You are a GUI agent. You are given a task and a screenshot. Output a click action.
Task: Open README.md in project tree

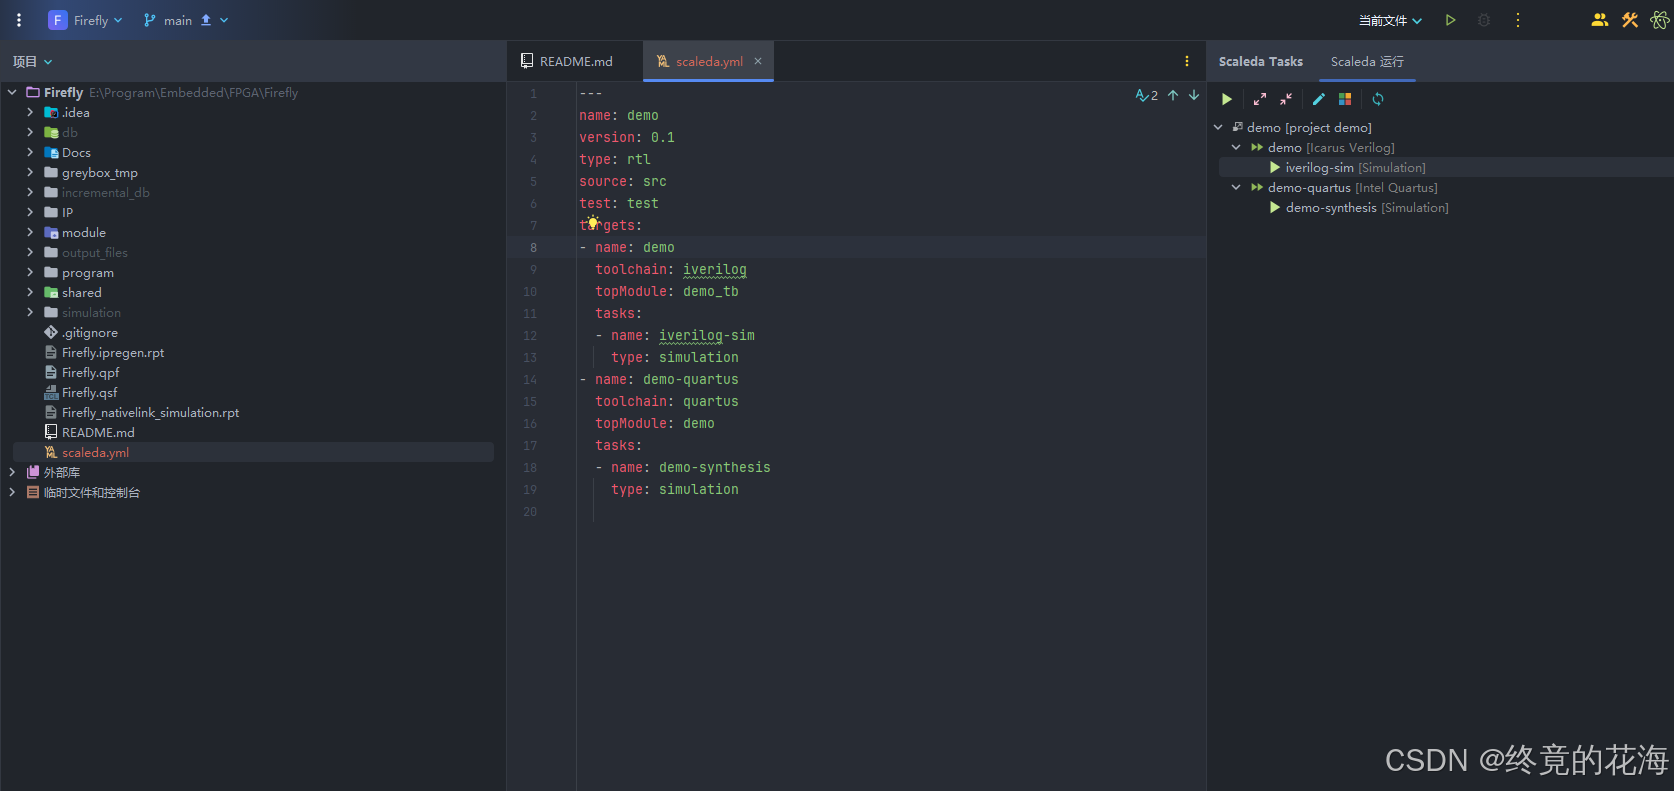coord(98,432)
